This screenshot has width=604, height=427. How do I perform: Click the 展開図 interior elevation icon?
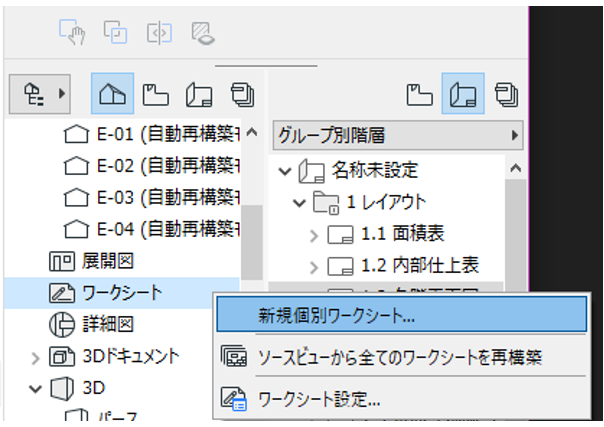click(x=62, y=262)
